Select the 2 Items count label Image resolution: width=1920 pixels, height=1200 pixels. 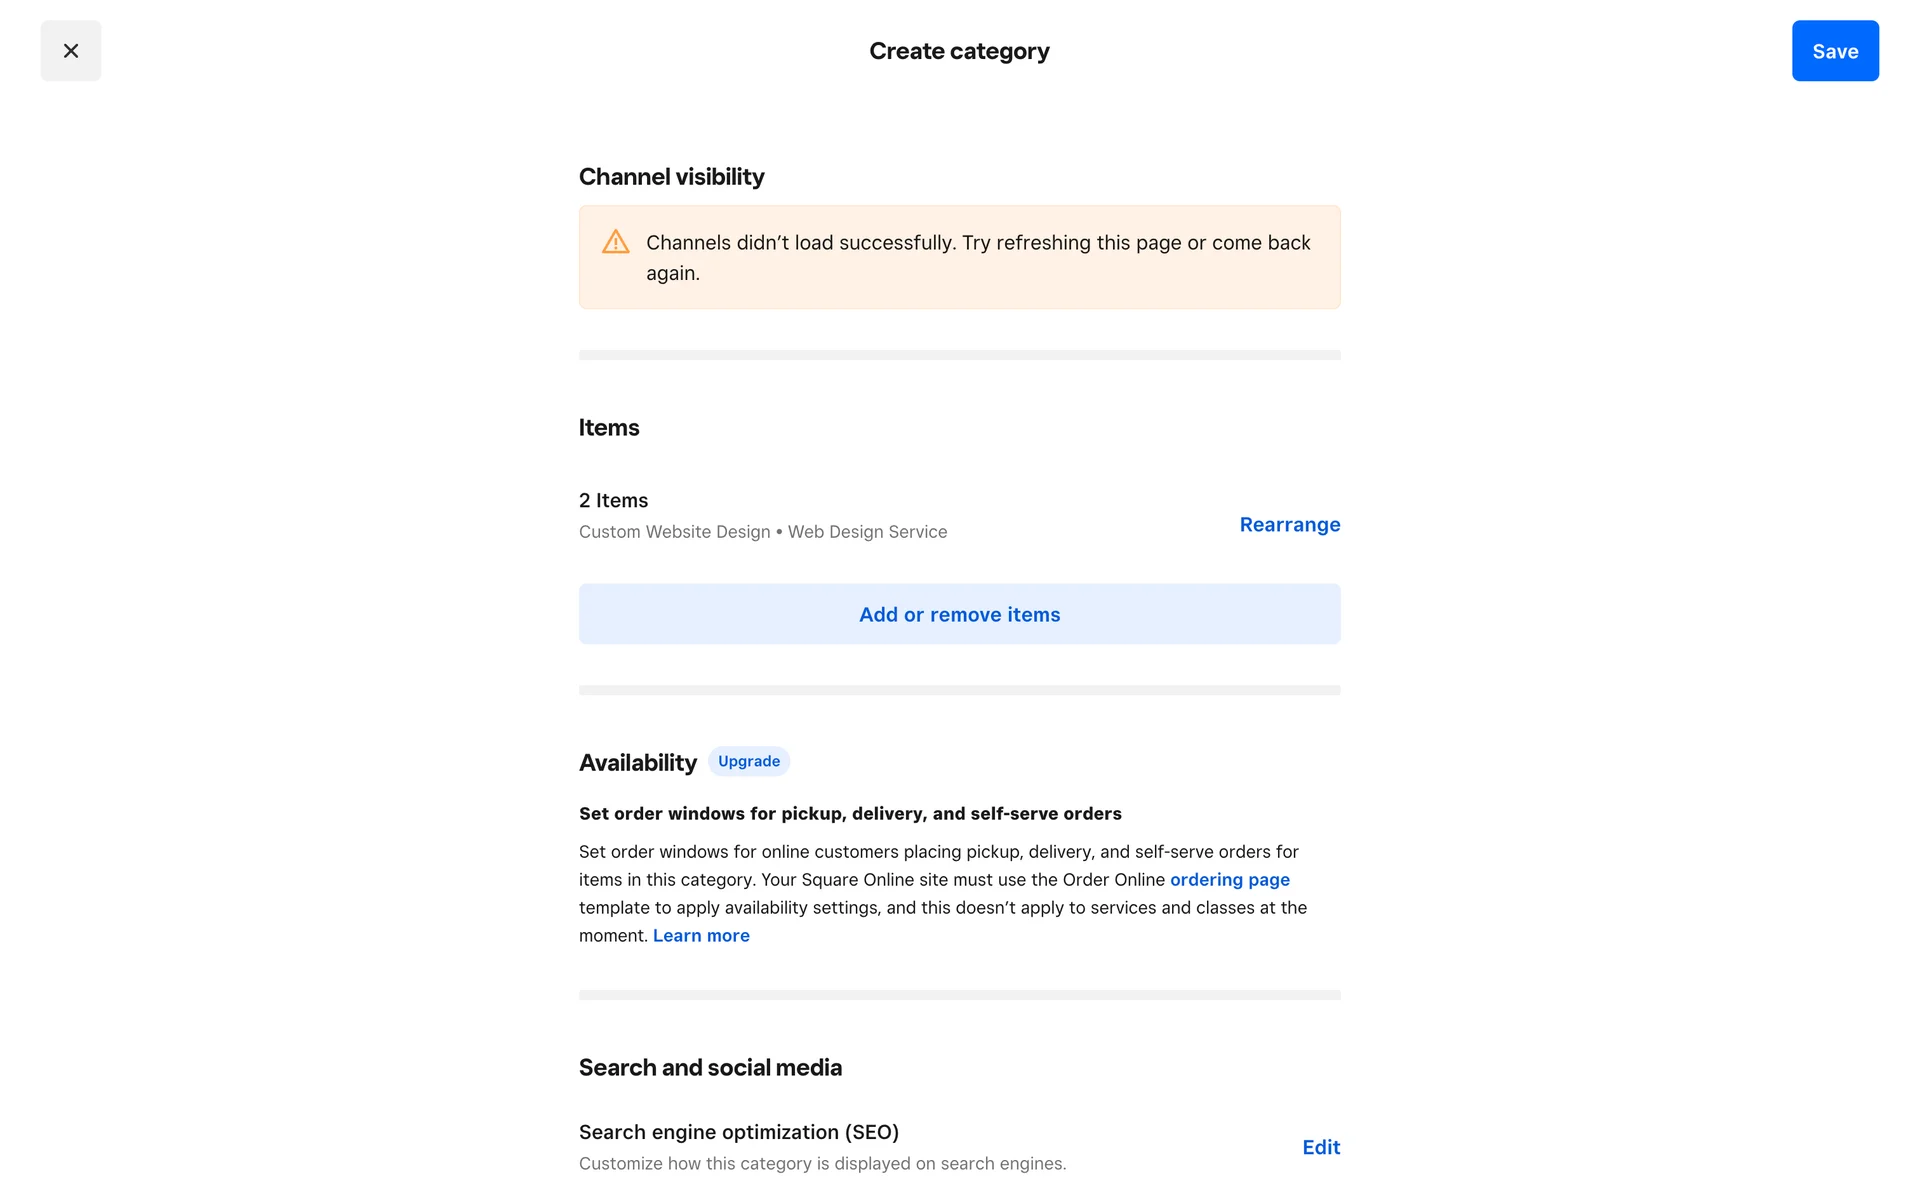point(613,500)
